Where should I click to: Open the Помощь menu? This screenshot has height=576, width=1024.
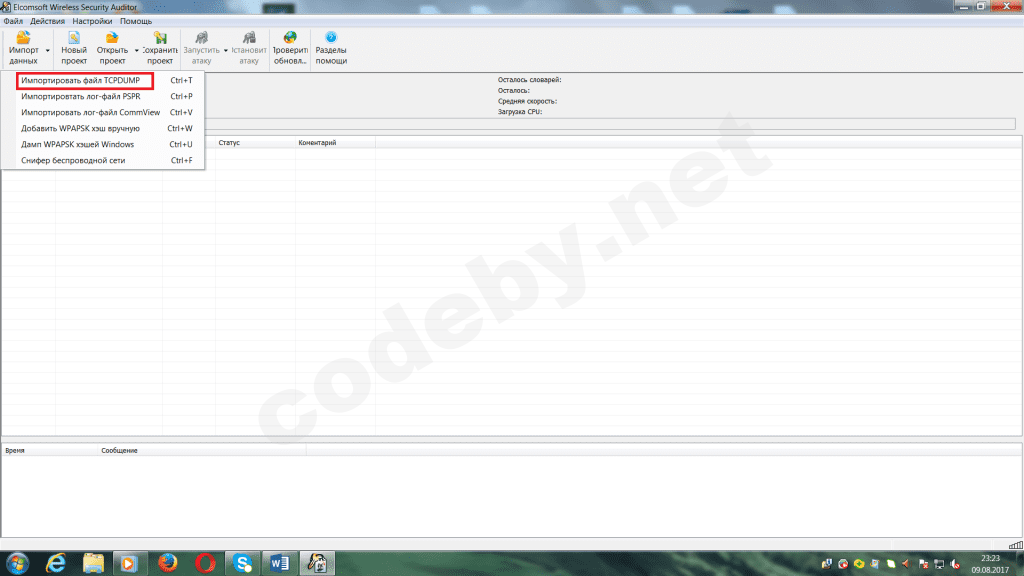(x=136, y=21)
